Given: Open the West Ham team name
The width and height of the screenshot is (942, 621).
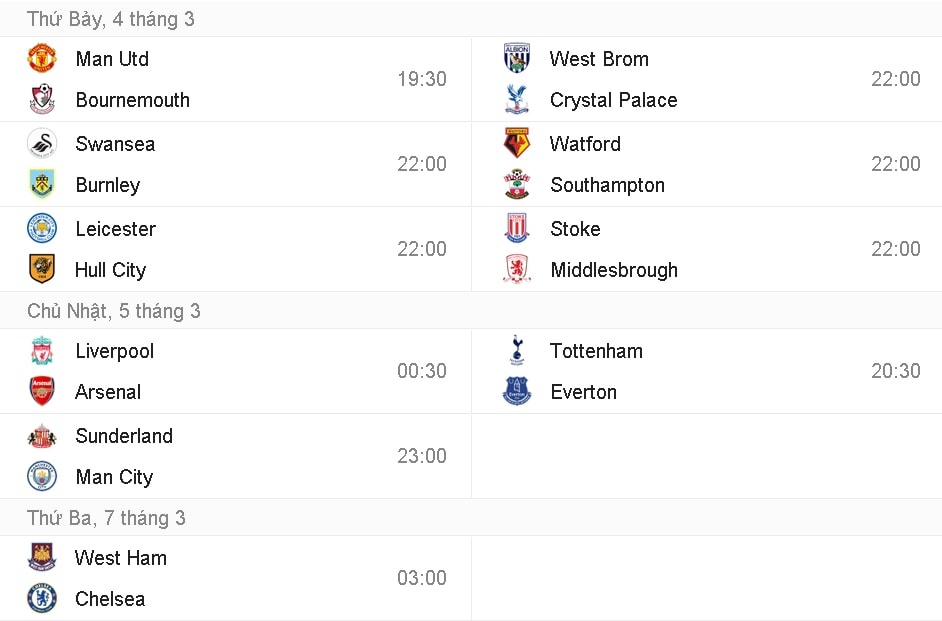Looking at the screenshot, I should [121, 558].
